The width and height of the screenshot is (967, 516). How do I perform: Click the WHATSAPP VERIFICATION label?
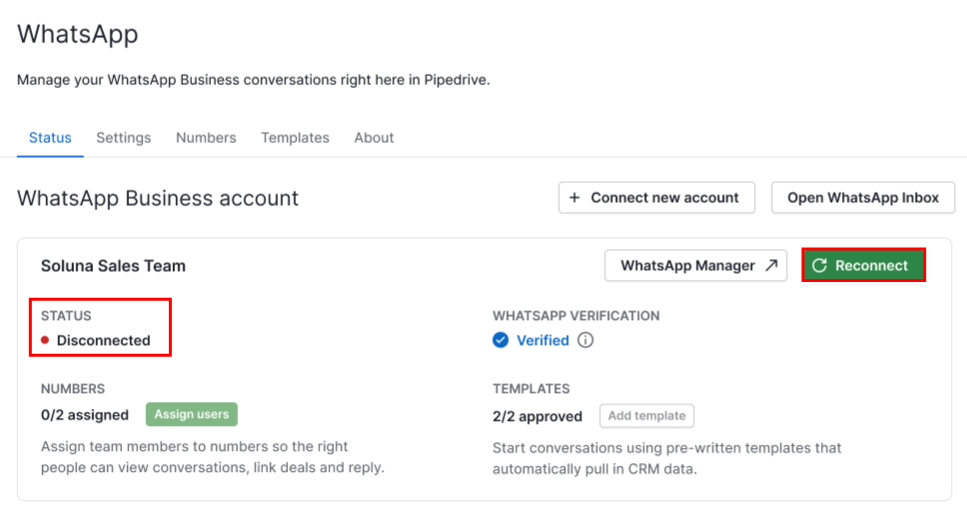576,316
